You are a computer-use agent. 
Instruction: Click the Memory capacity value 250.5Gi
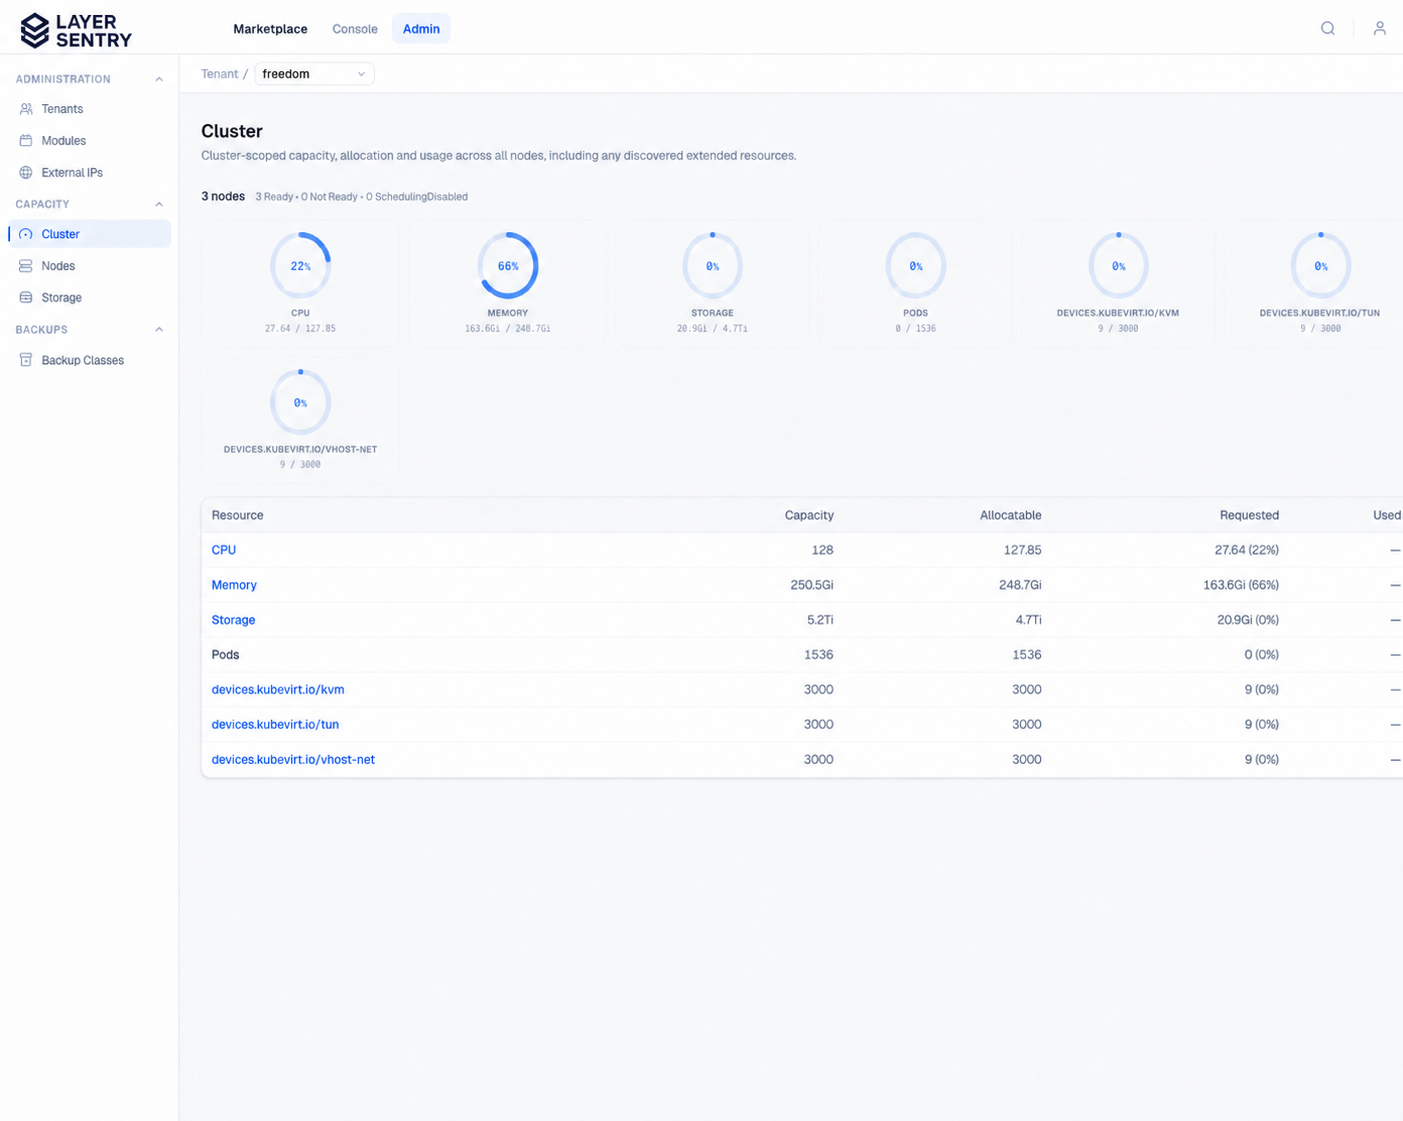[812, 585]
